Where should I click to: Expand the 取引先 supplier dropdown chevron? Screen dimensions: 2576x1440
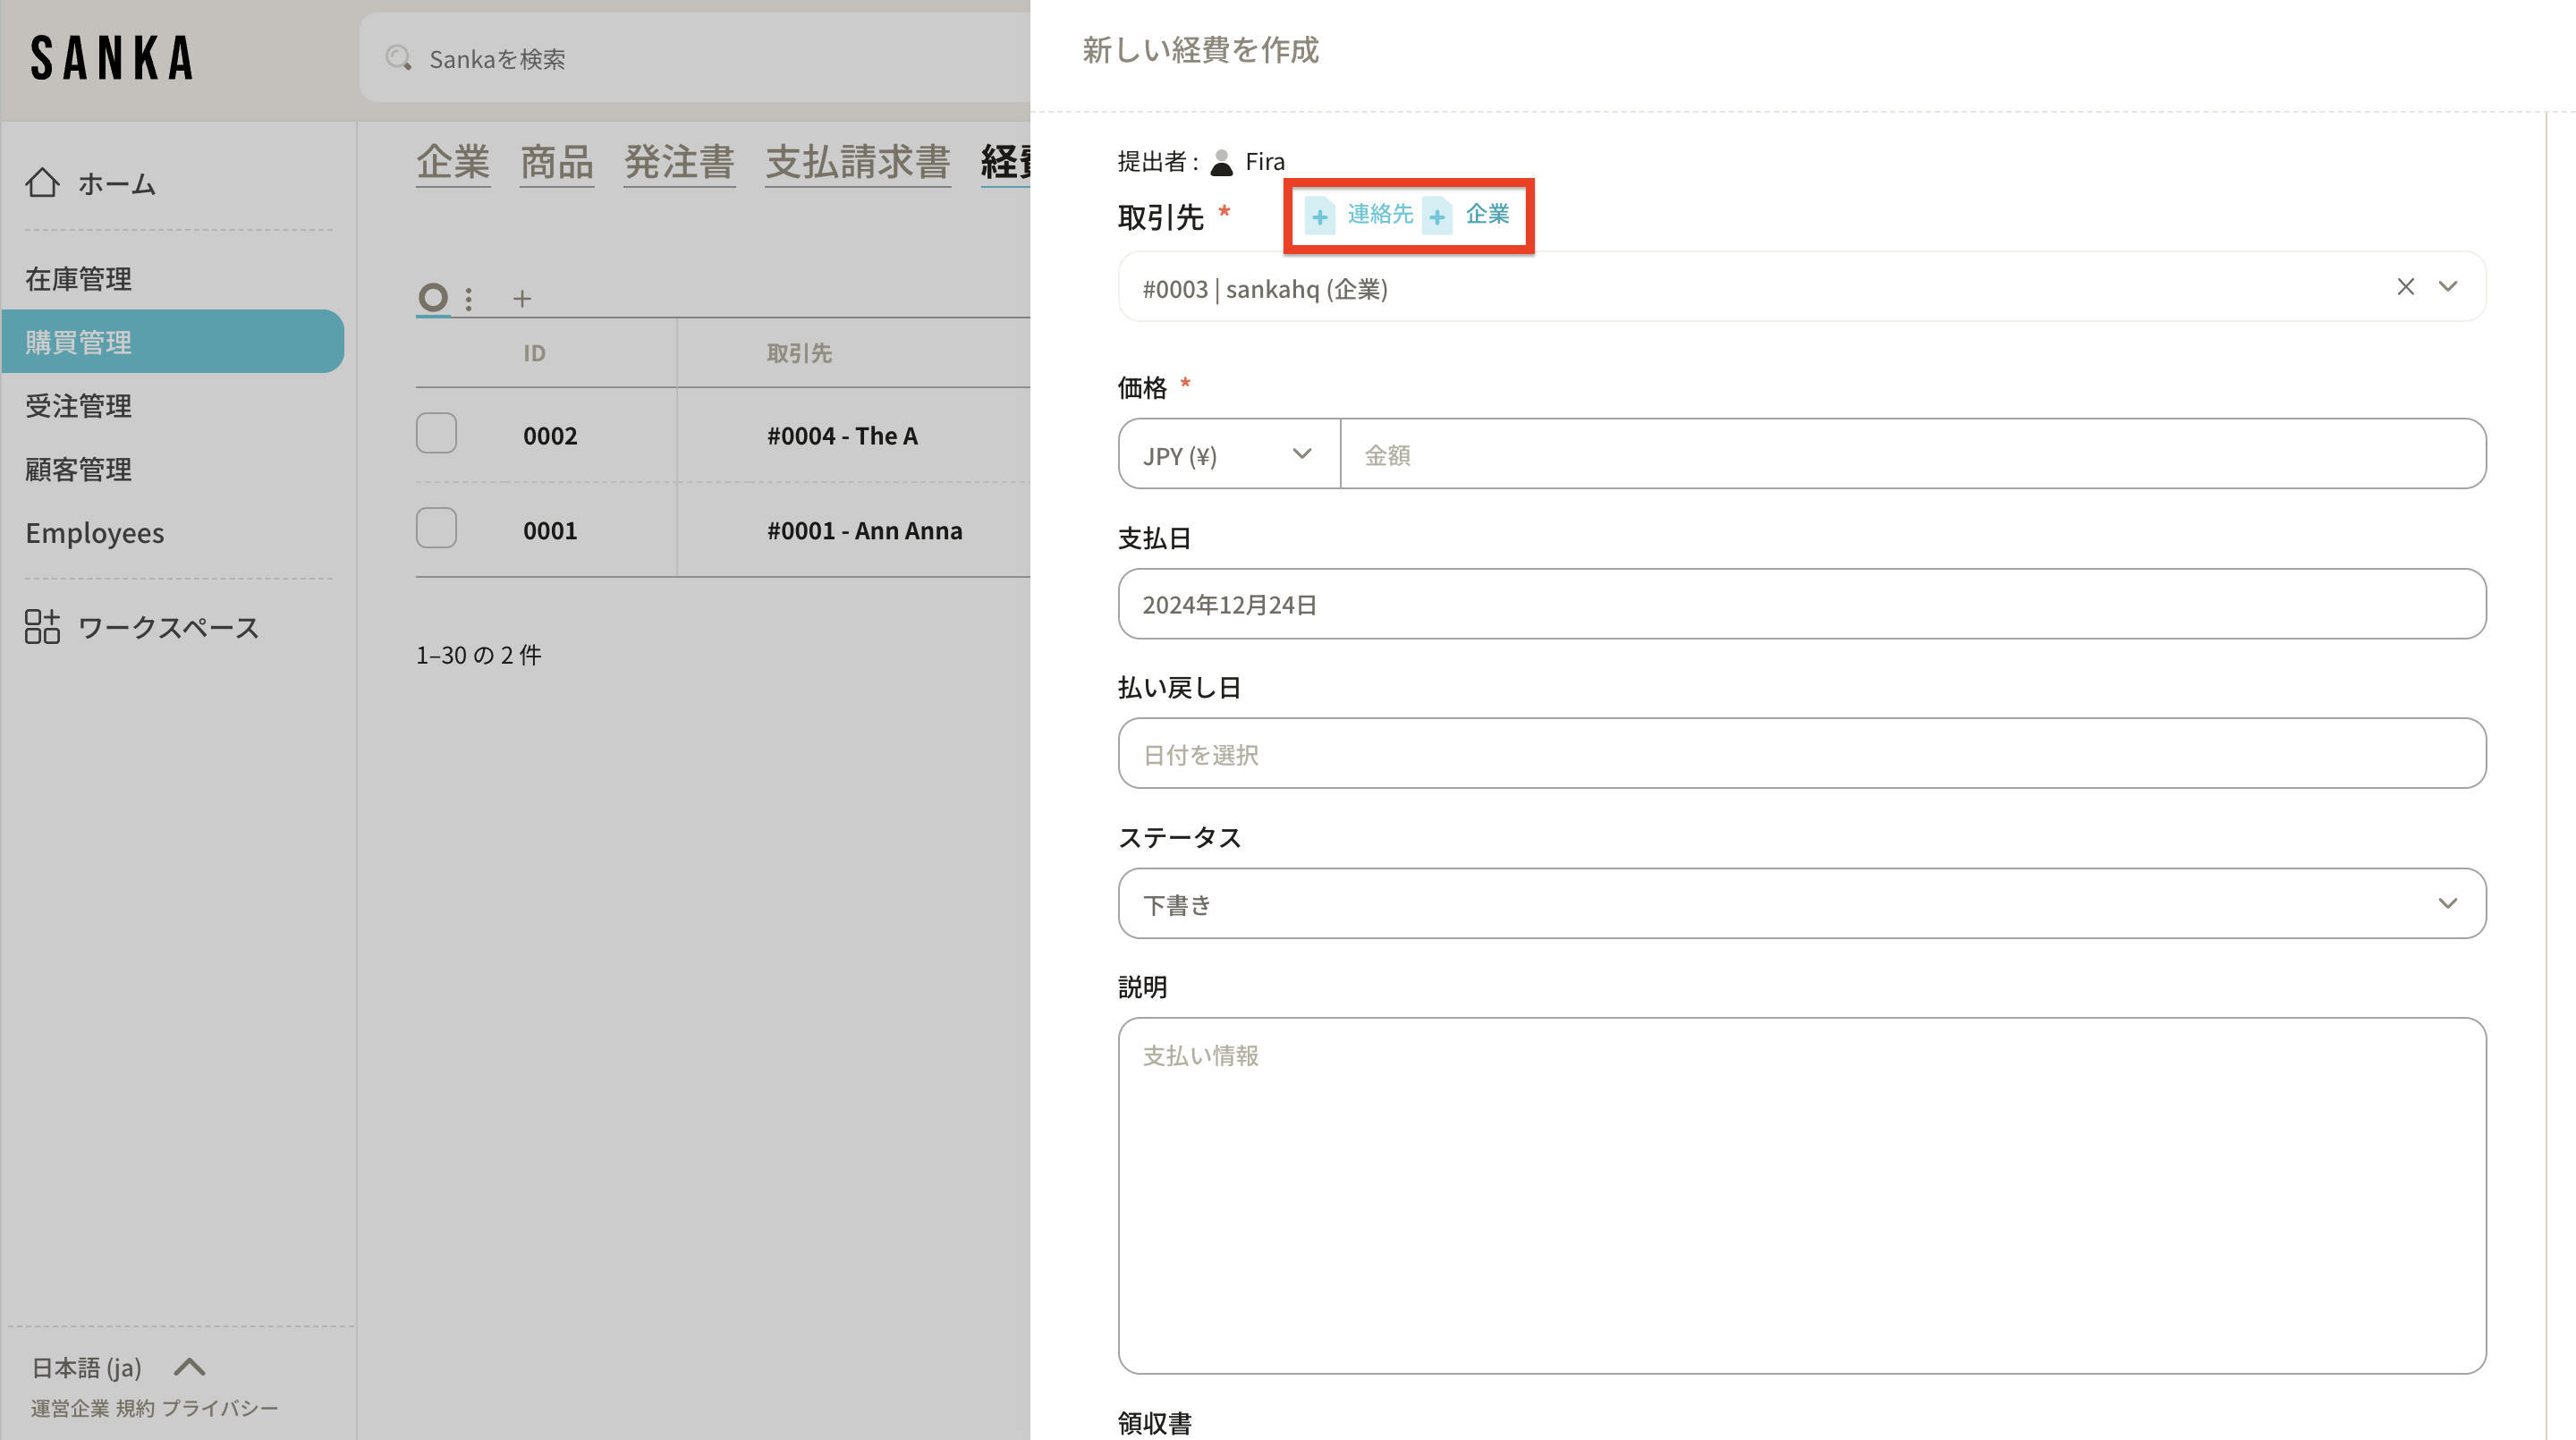(x=2447, y=287)
